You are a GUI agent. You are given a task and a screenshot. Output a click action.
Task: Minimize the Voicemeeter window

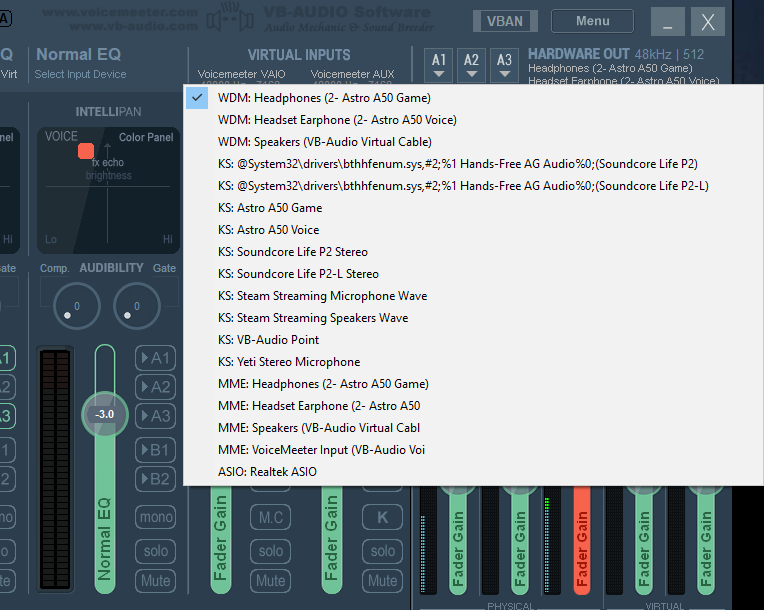coord(668,22)
